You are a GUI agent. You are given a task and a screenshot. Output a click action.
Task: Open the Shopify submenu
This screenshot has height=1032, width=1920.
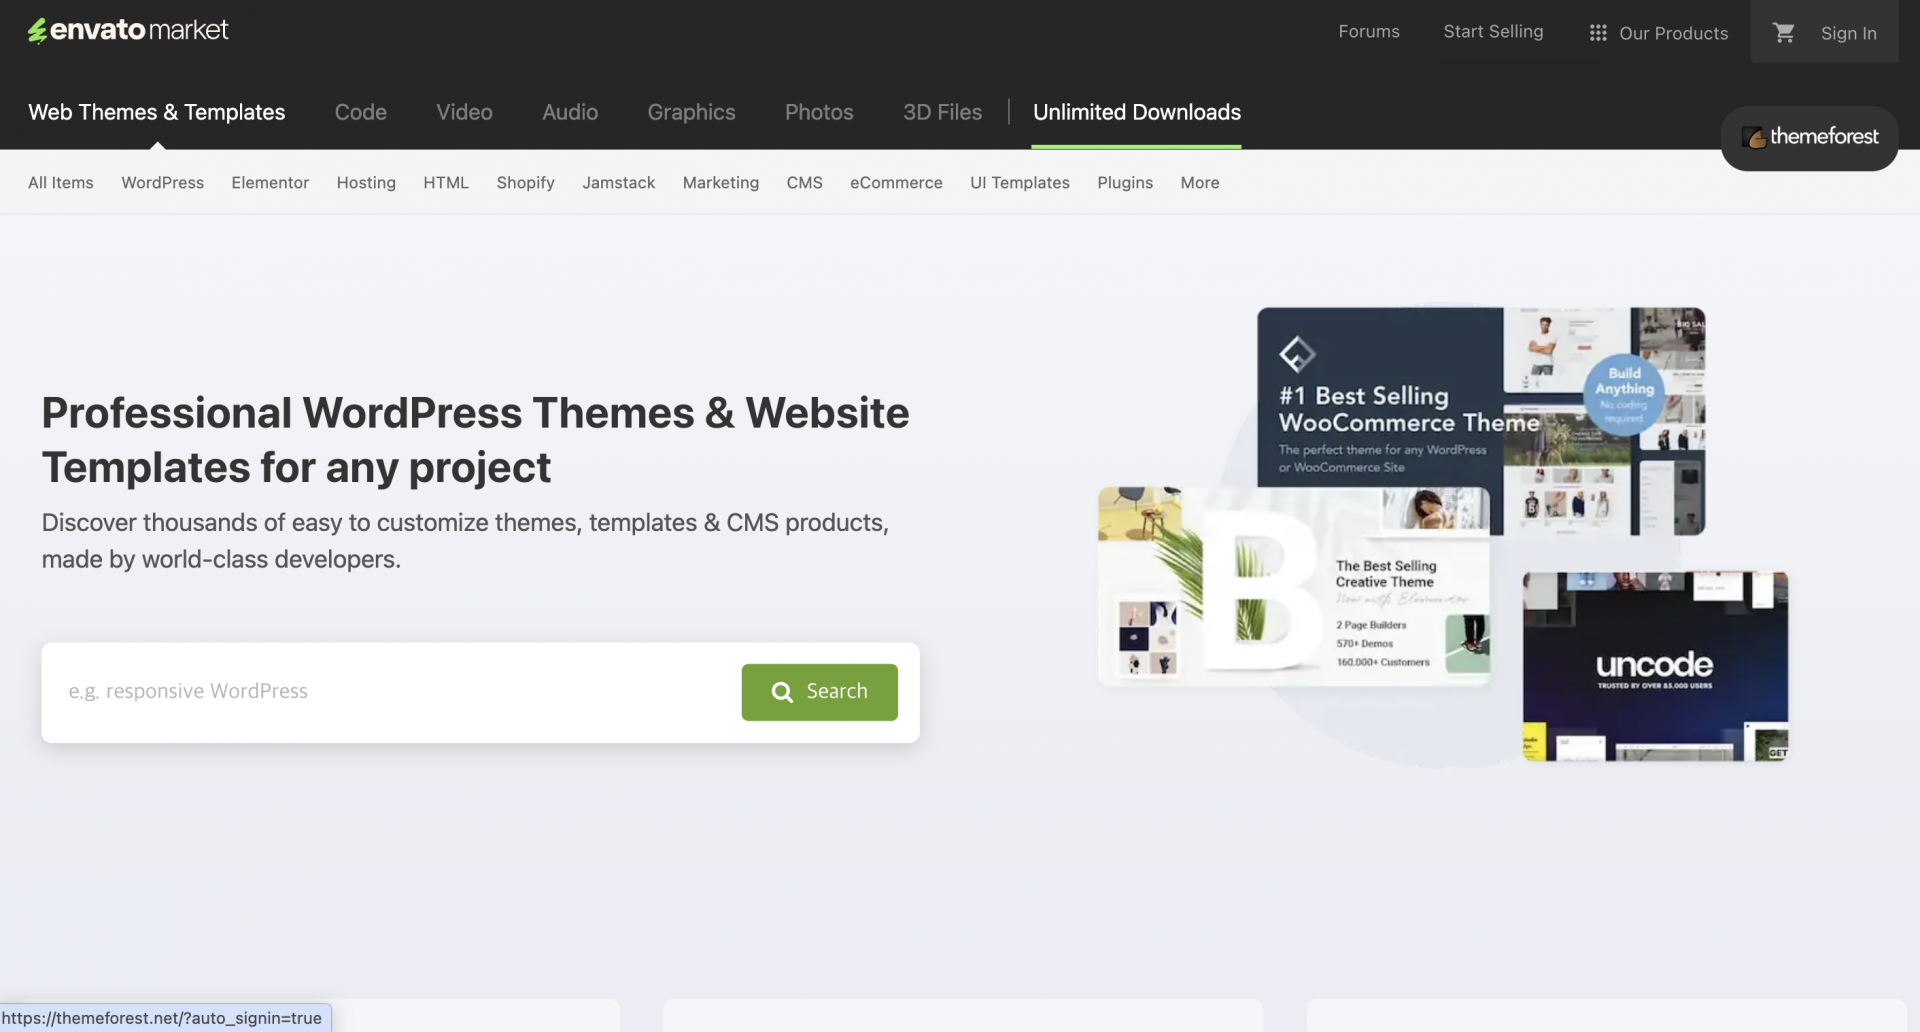525,182
